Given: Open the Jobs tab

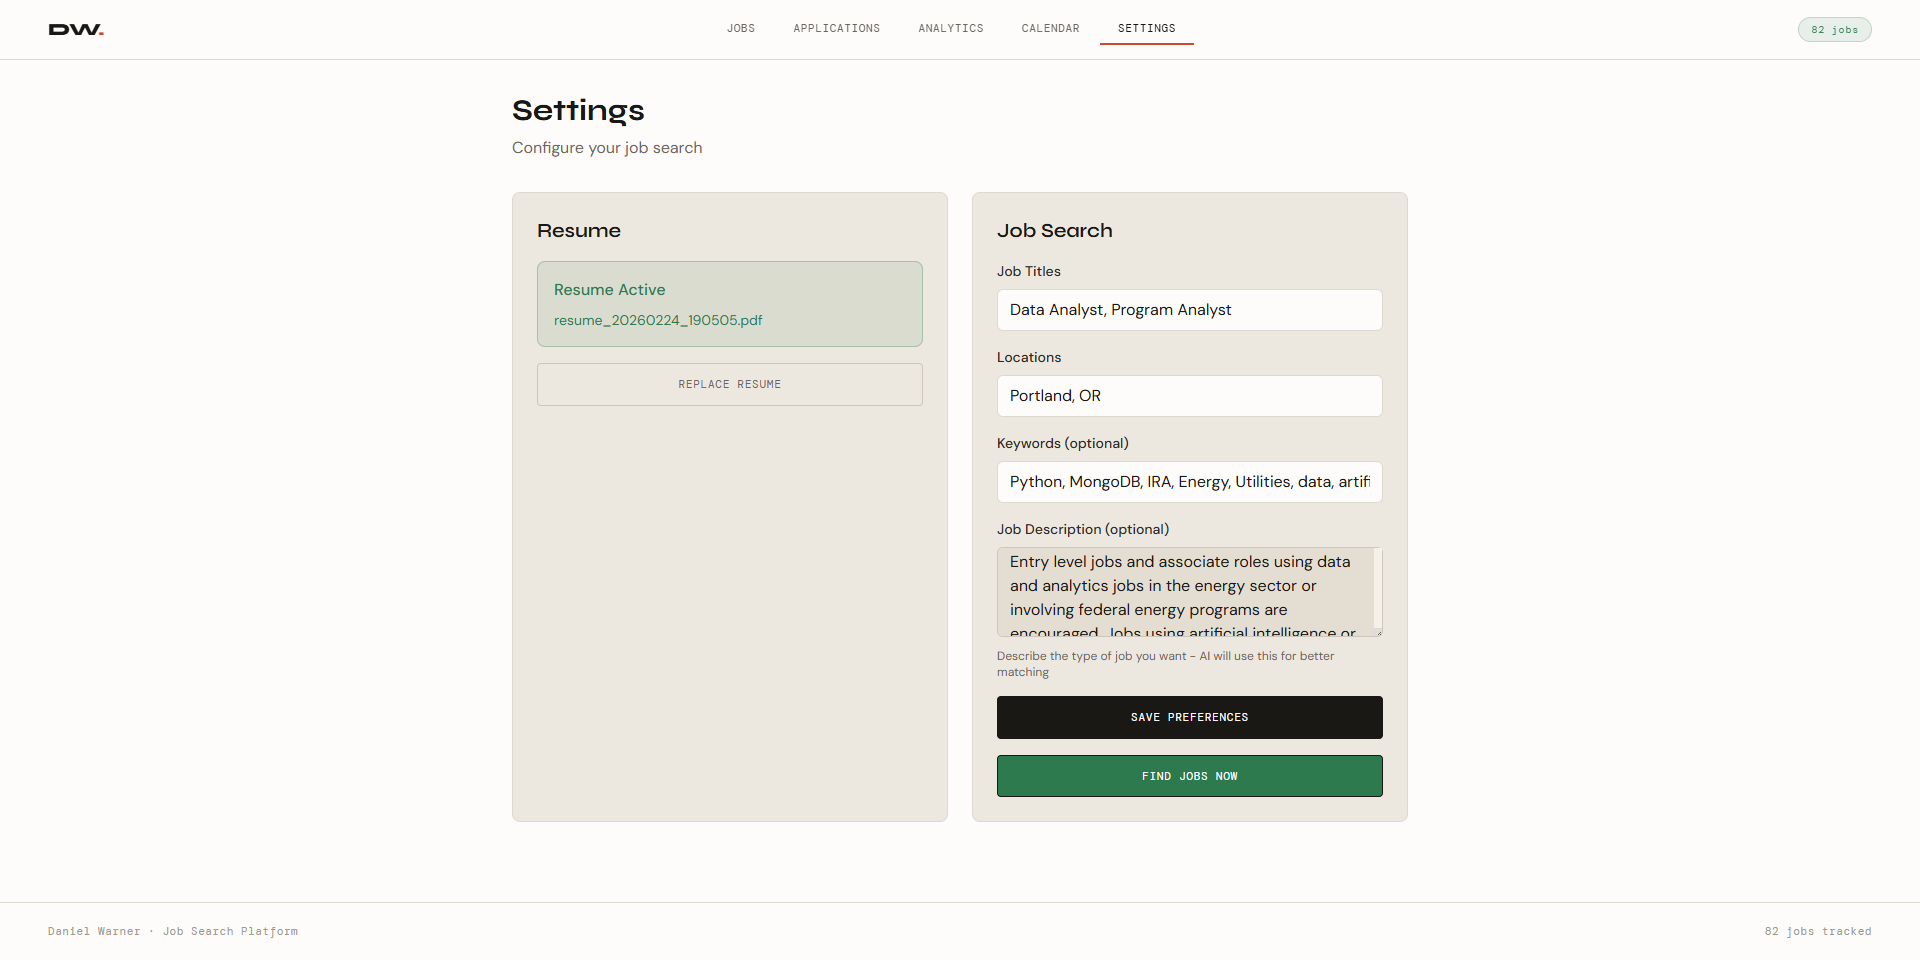Looking at the screenshot, I should pyautogui.click(x=741, y=29).
